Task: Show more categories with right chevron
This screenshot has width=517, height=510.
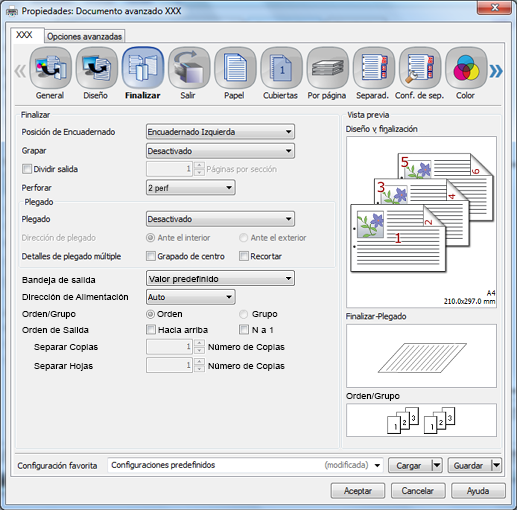Action: [x=496, y=71]
